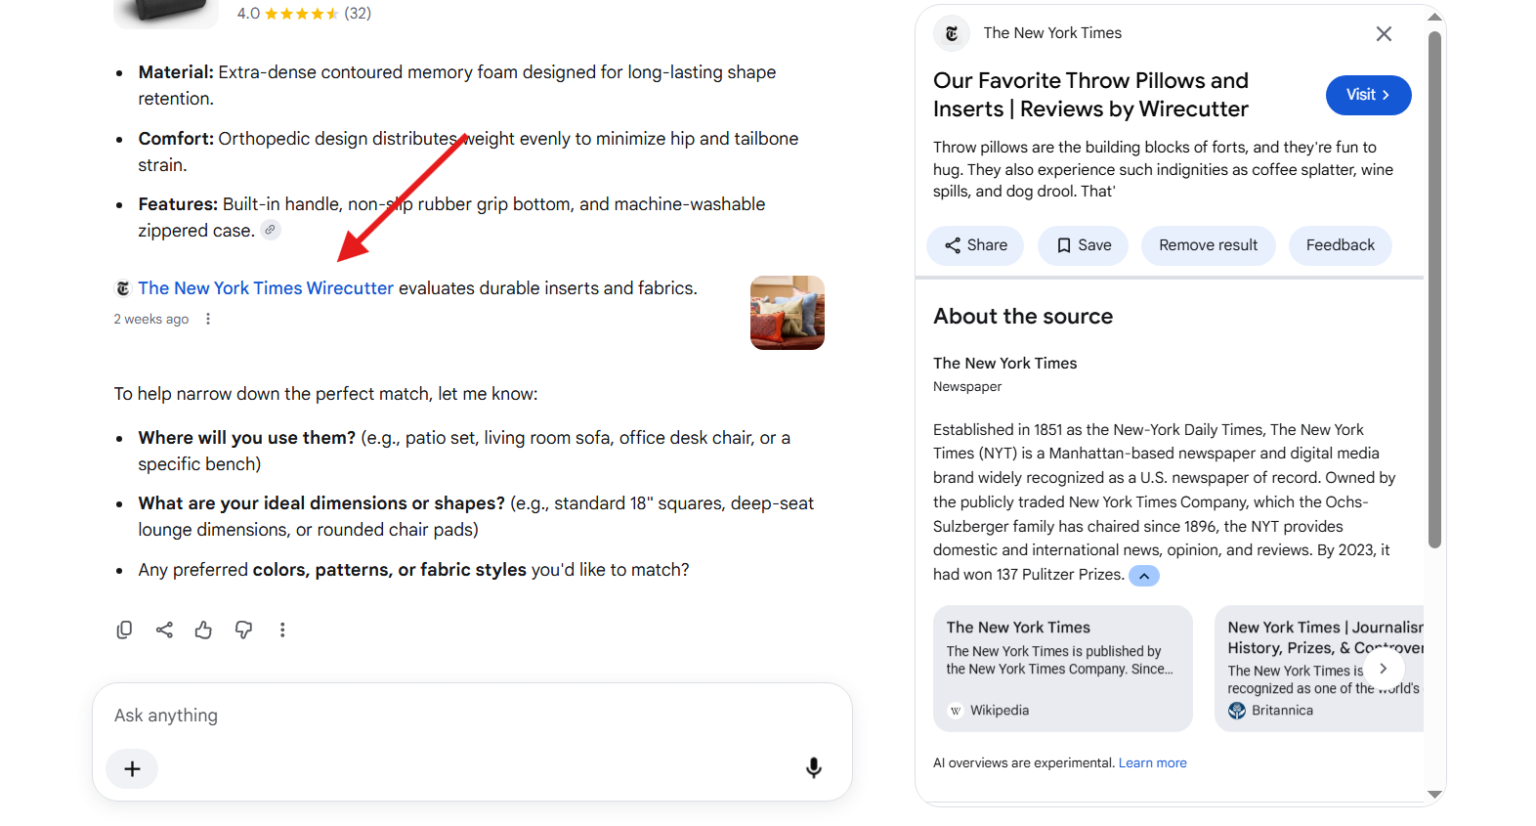Click the NYT favicon beside the Wirecutter link

pyautogui.click(x=123, y=288)
